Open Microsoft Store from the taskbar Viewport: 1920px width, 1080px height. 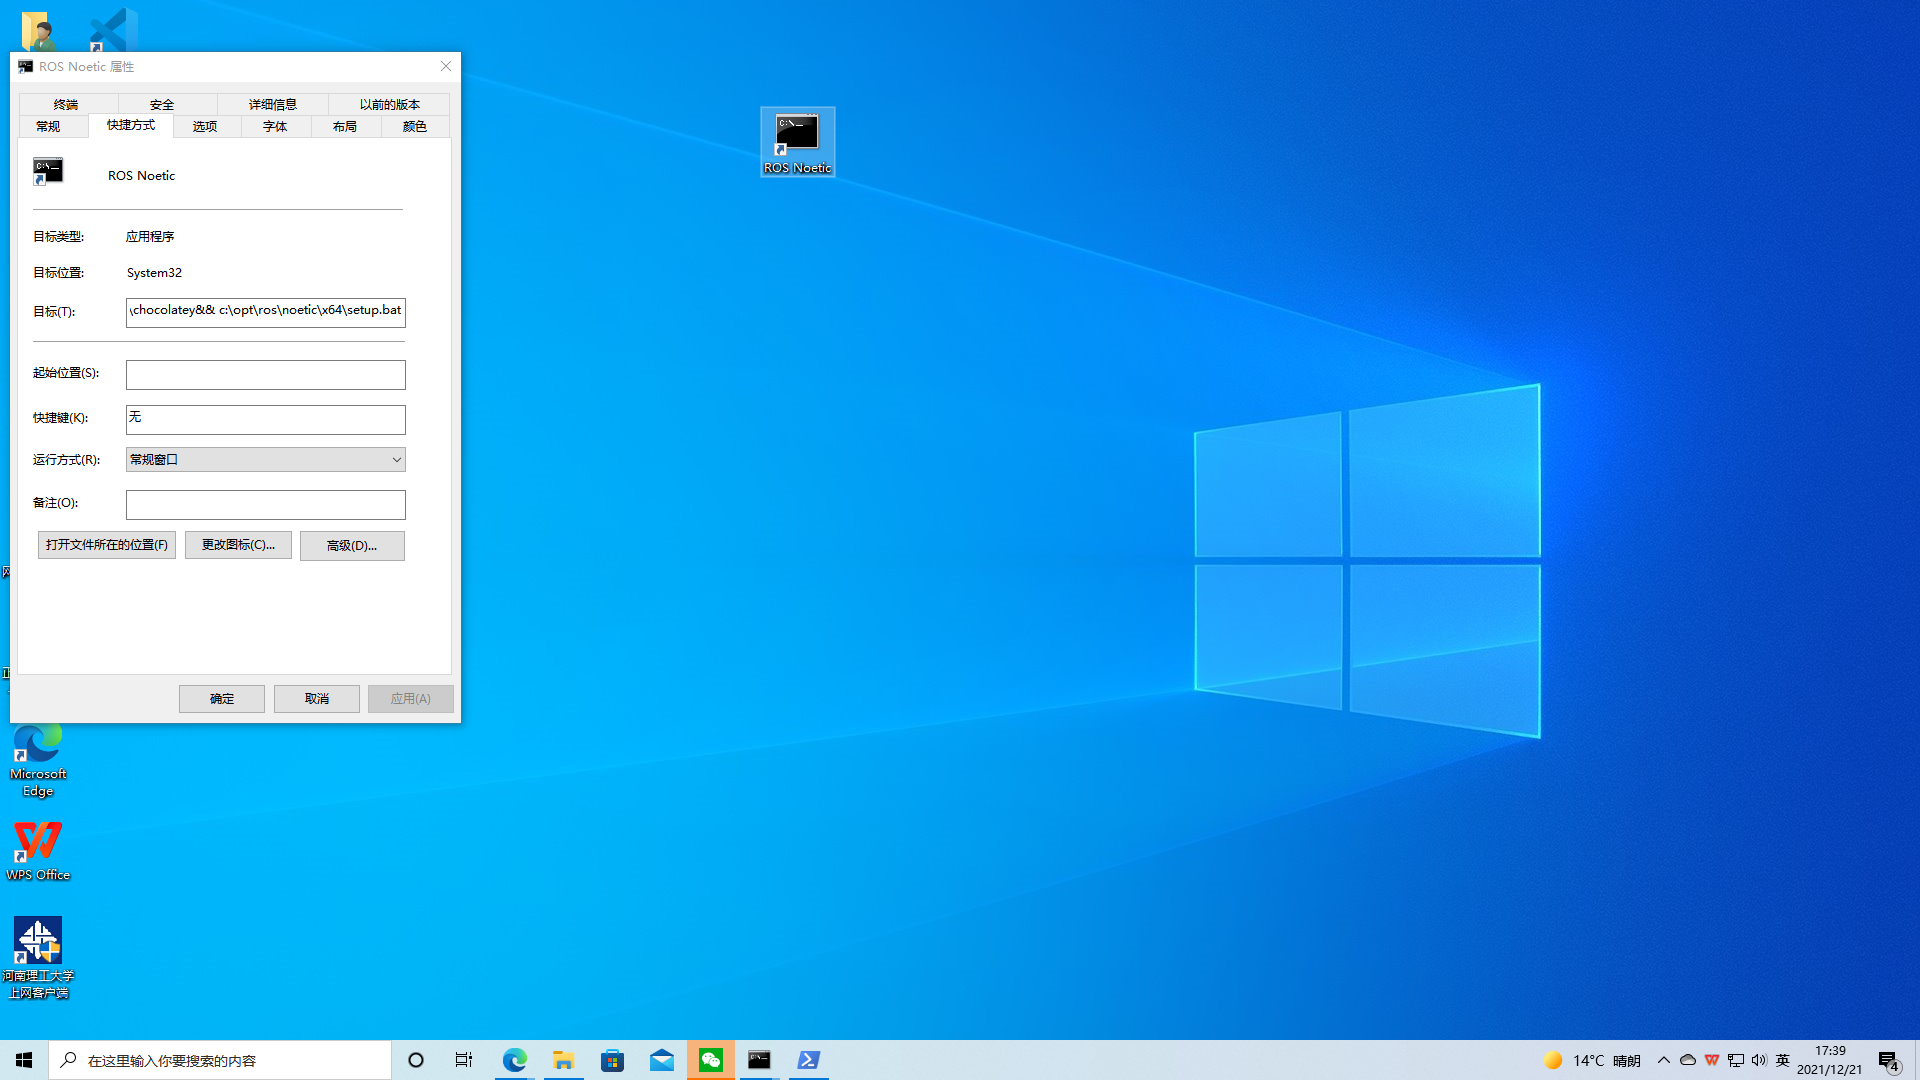612,1059
